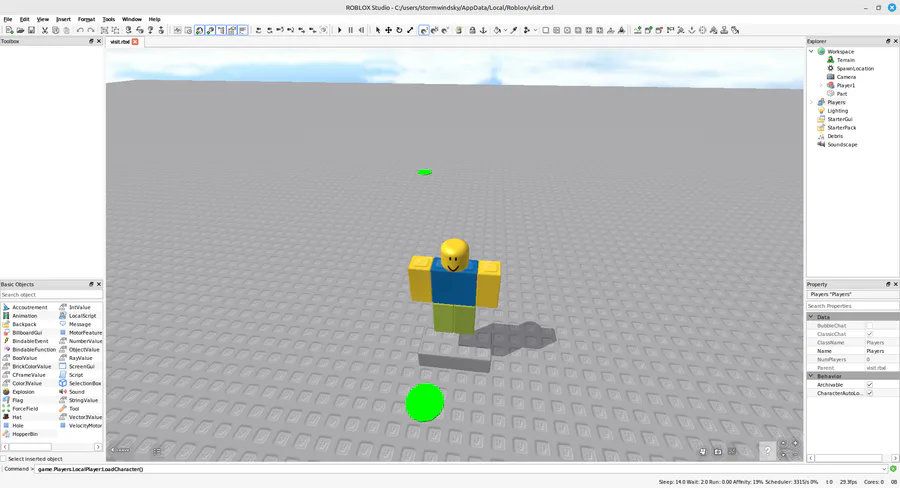Click the help question mark in viewport
The height and width of the screenshot is (488, 900).
coord(767,451)
